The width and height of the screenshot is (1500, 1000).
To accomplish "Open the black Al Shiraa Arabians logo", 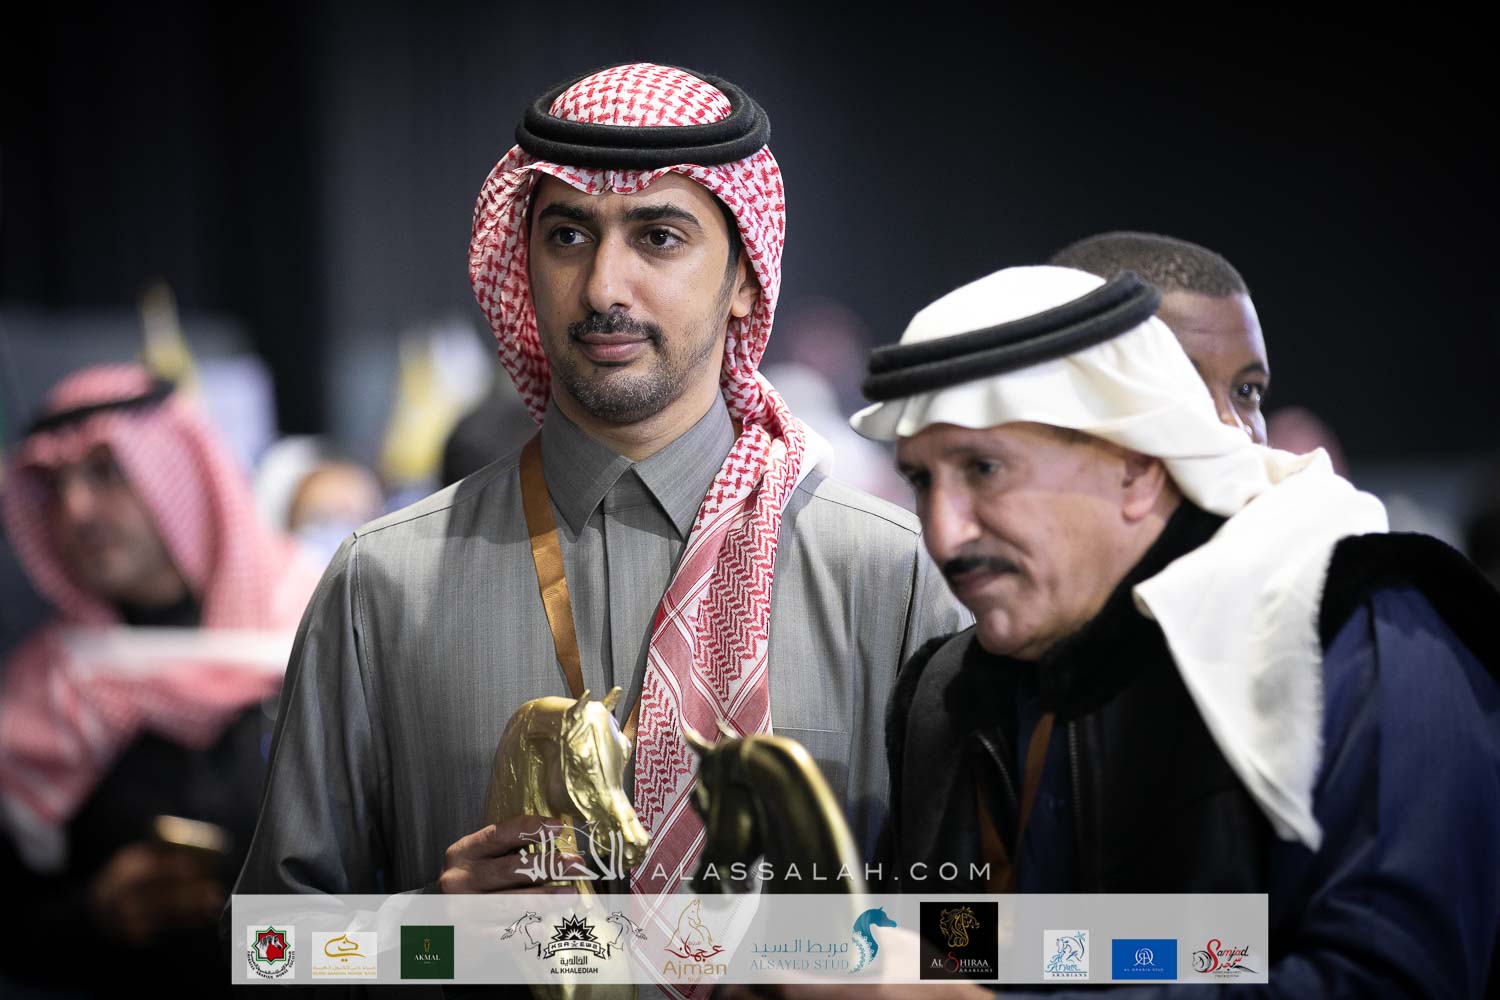I will pyautogui.click(x=958, y=941).
